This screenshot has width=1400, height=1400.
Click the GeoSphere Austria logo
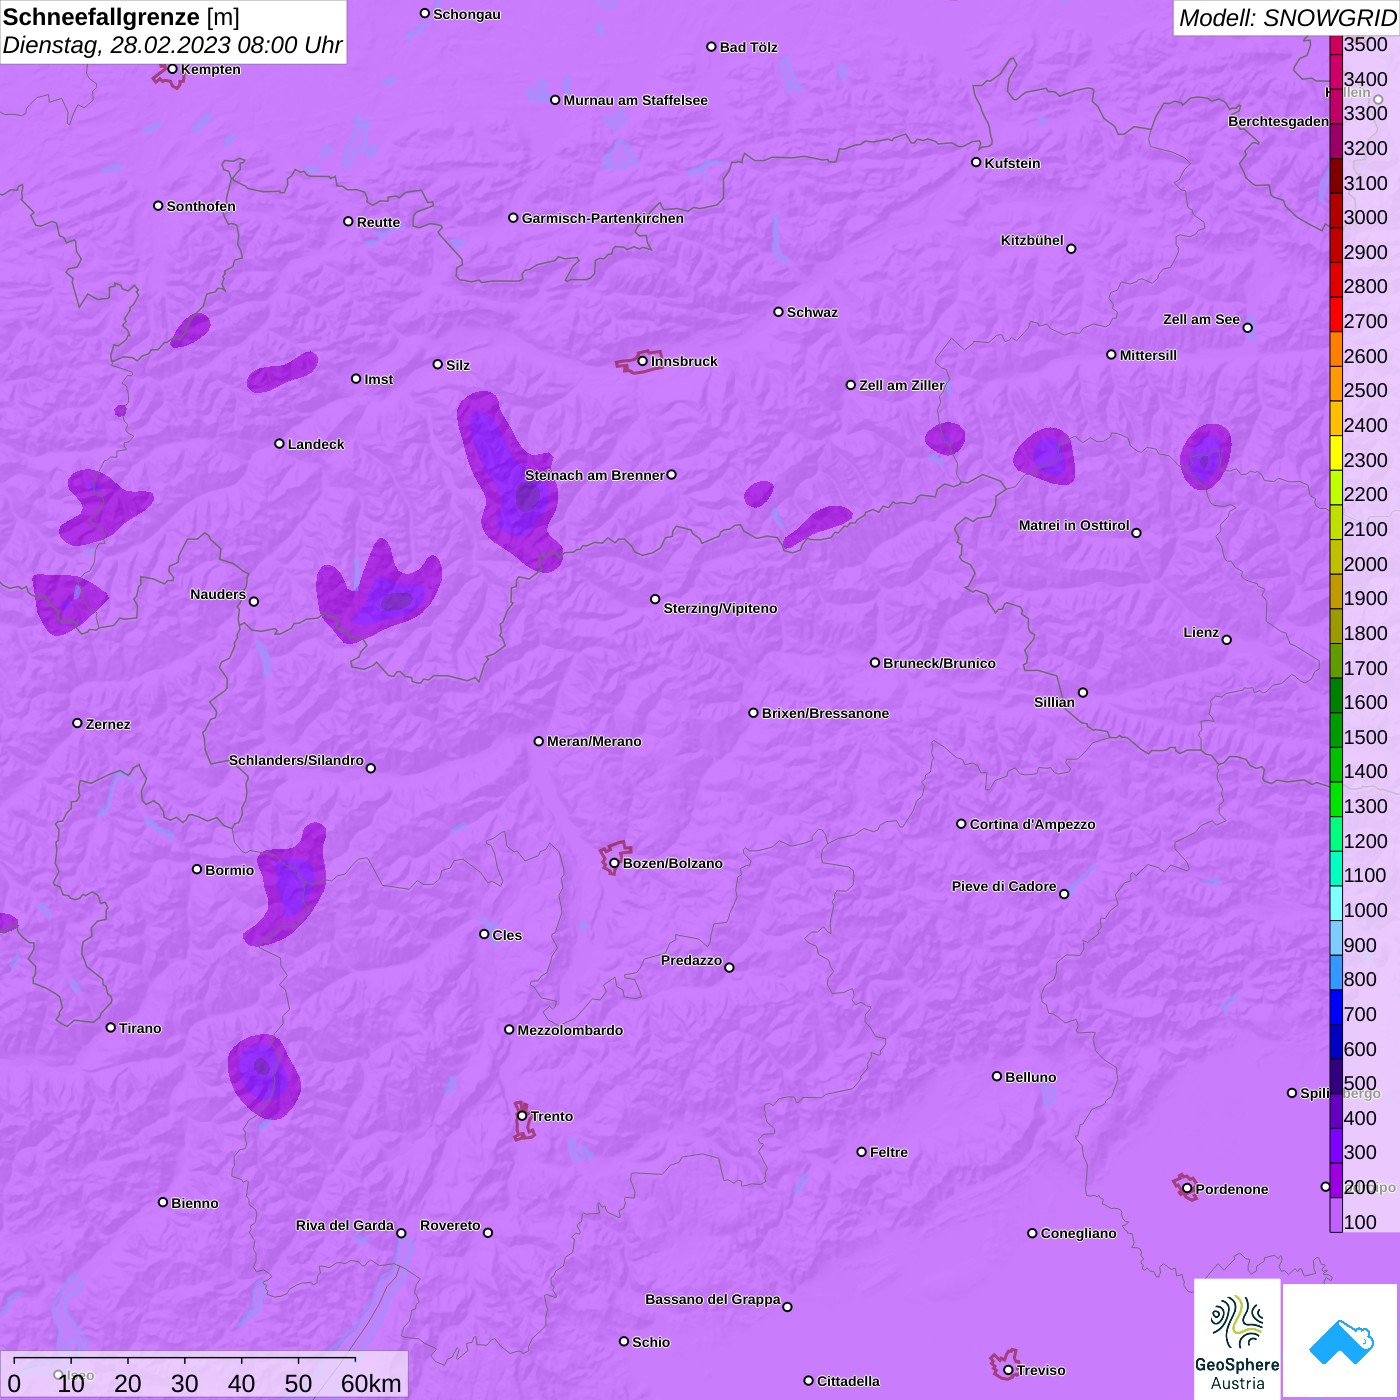[1237, 1340]
